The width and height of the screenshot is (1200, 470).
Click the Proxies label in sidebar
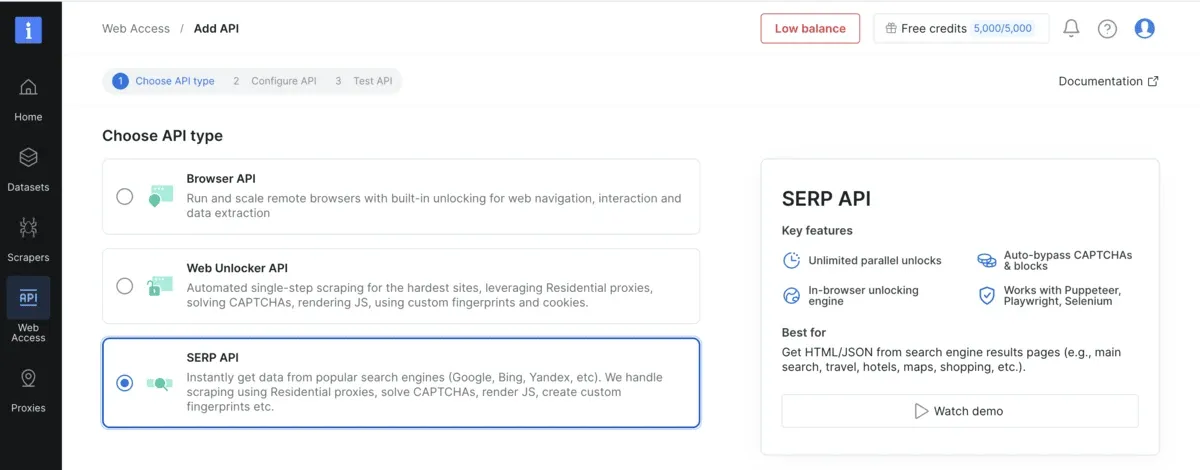(28, 408)
